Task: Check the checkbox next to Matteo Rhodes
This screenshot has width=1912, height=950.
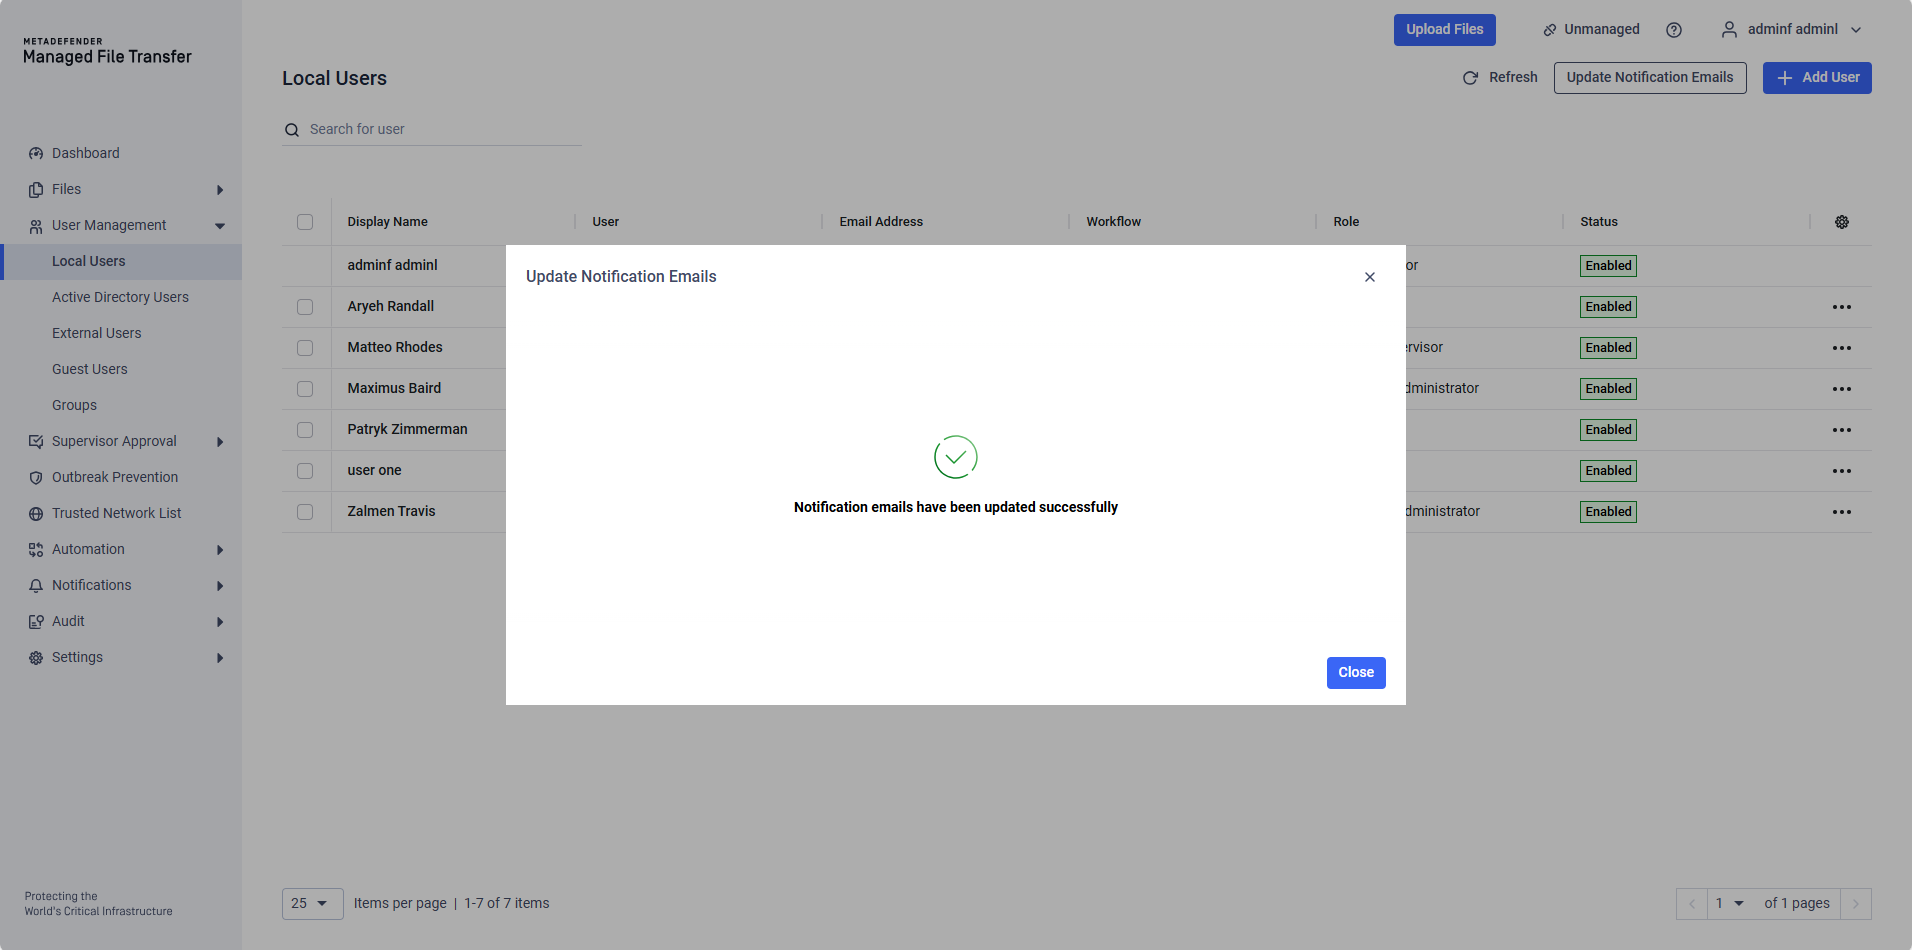Action: pyautogui.click(x=305, y=347)
